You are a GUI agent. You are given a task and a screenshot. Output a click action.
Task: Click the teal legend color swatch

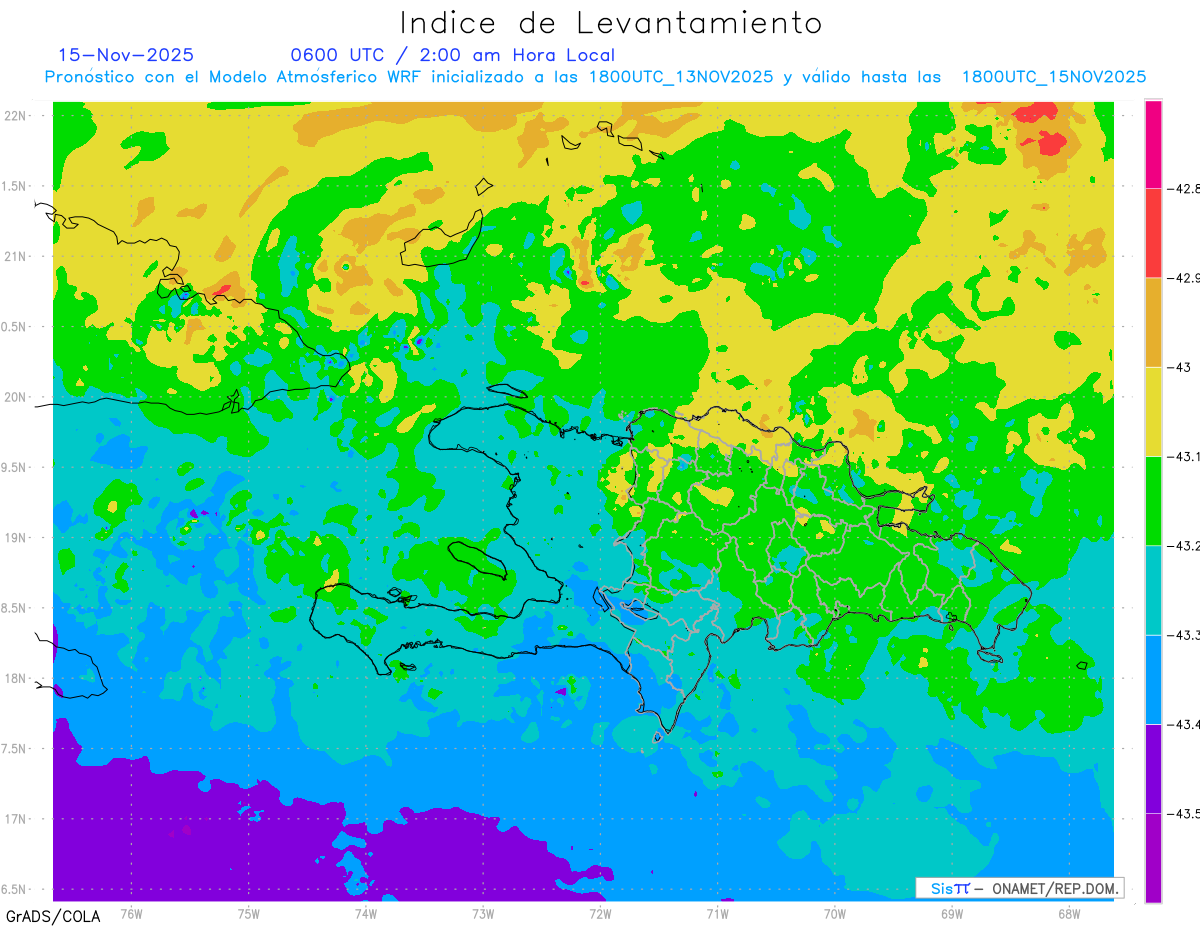click(x=1153, y=590)
